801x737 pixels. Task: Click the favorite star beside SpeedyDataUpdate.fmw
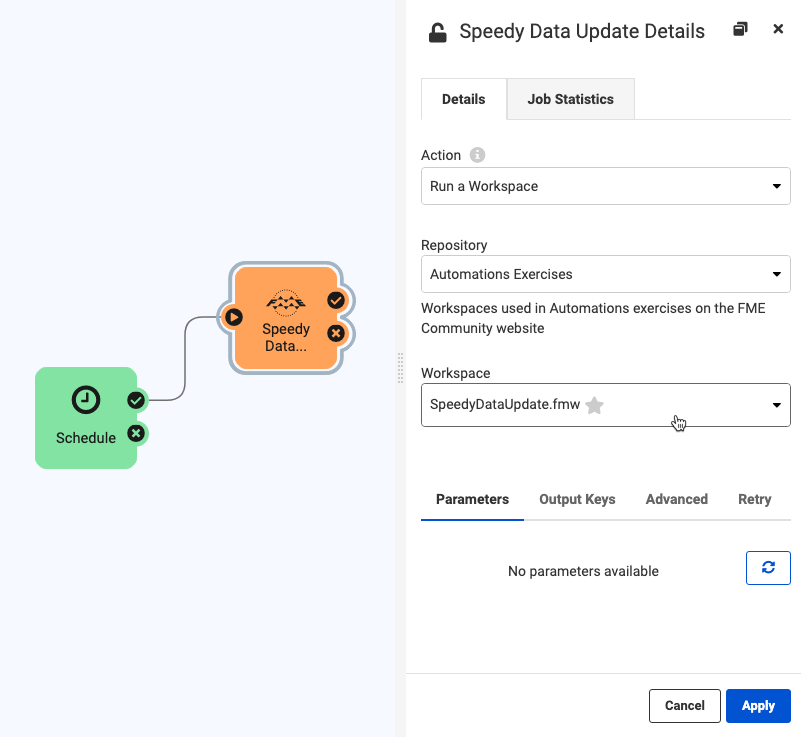click(595, 405)
